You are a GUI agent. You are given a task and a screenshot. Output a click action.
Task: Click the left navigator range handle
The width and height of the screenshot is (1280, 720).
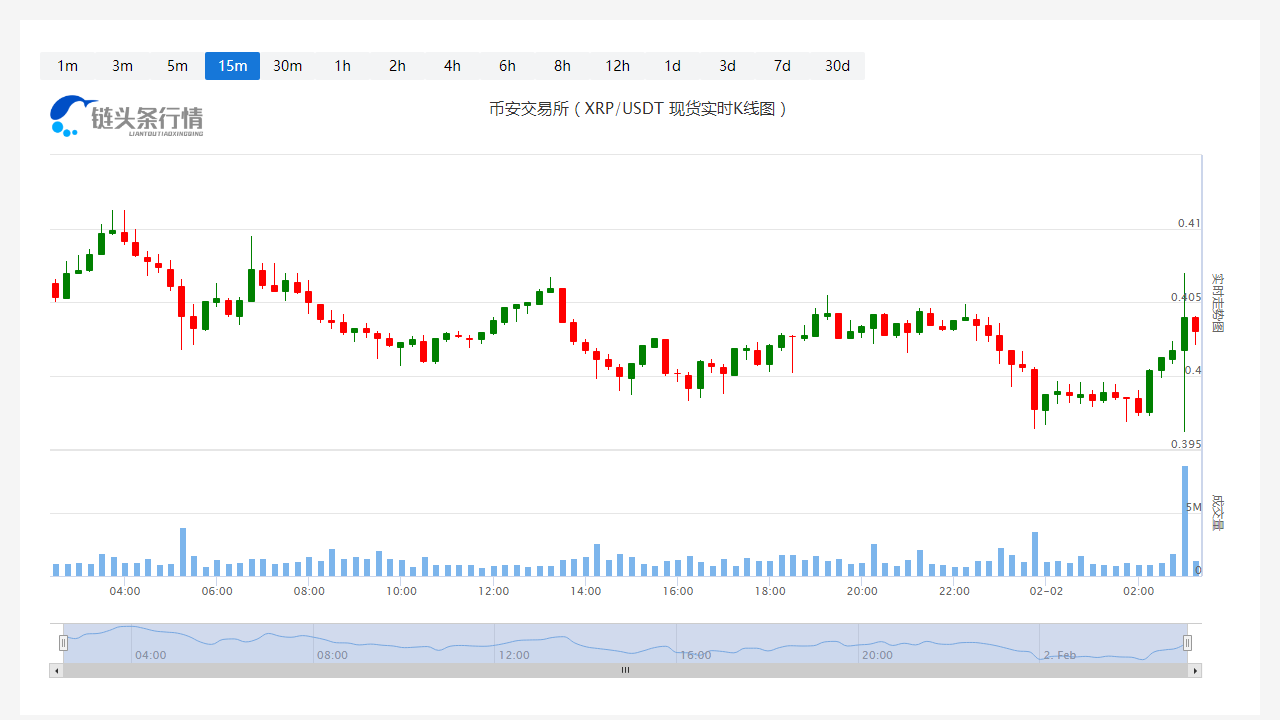pos(64,643)
